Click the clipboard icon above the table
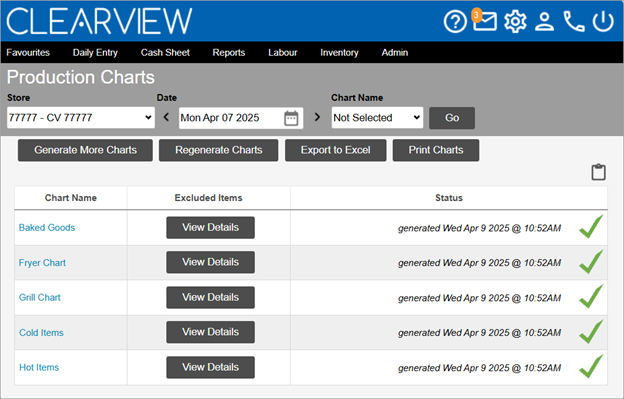624x399 pixels. point(598,172)
